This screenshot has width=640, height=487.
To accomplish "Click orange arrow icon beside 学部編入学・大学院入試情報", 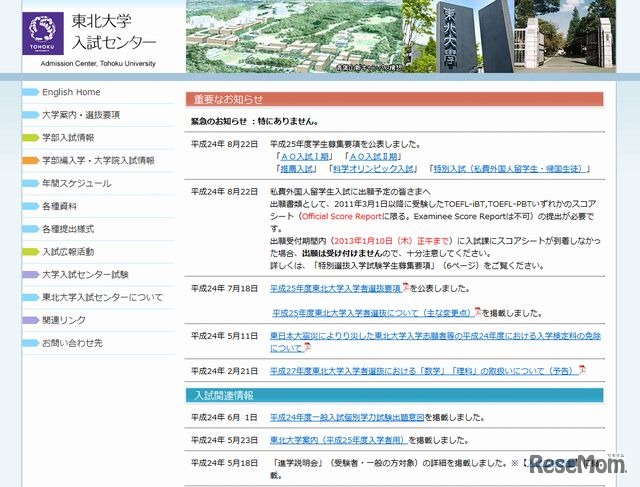I will (x=31, y=161).
